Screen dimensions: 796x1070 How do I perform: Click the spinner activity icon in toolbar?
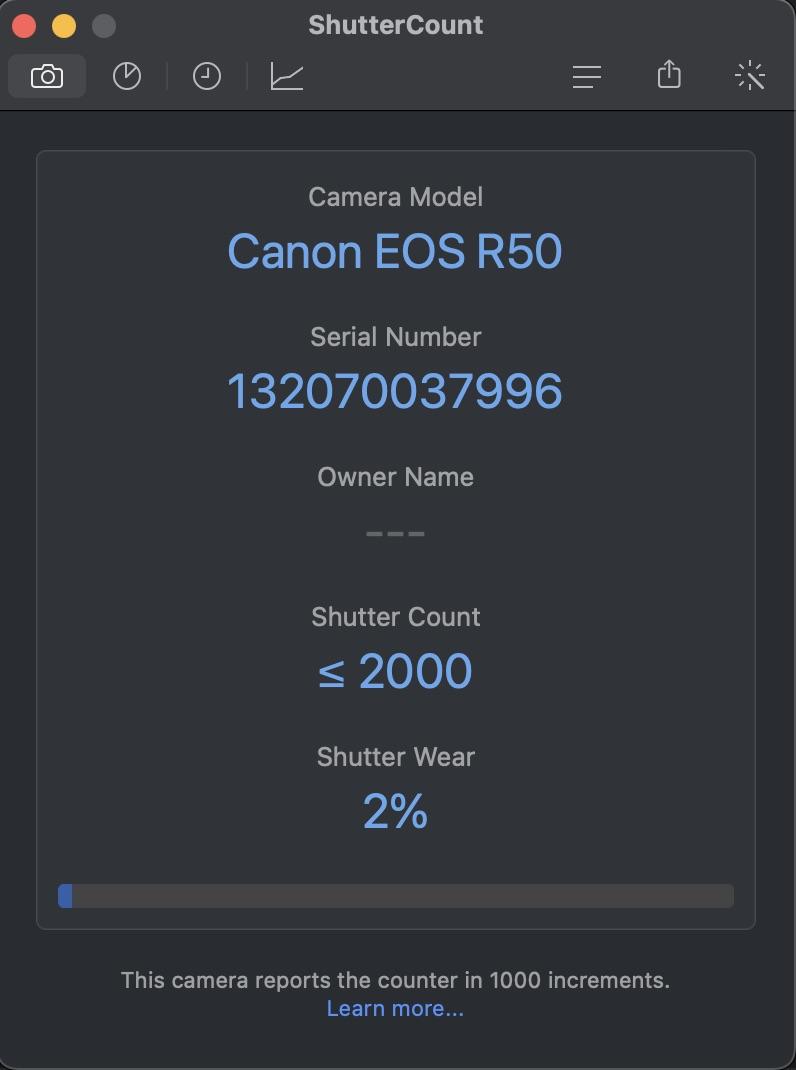tap(749, 76)
